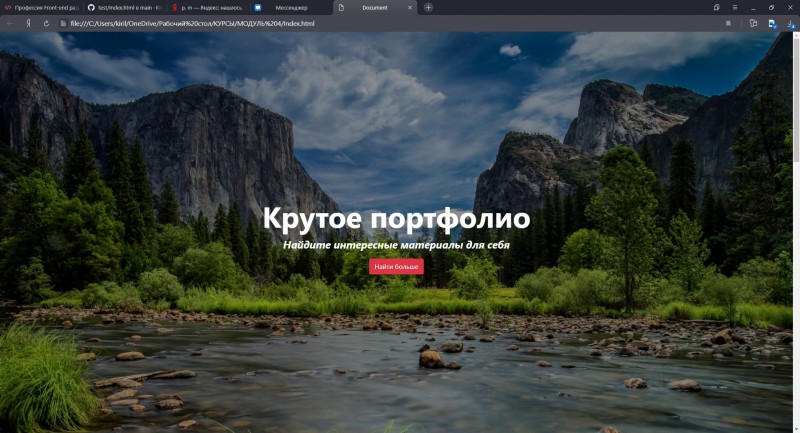Switch to the Яндекс search results tab

pos(208,8)
